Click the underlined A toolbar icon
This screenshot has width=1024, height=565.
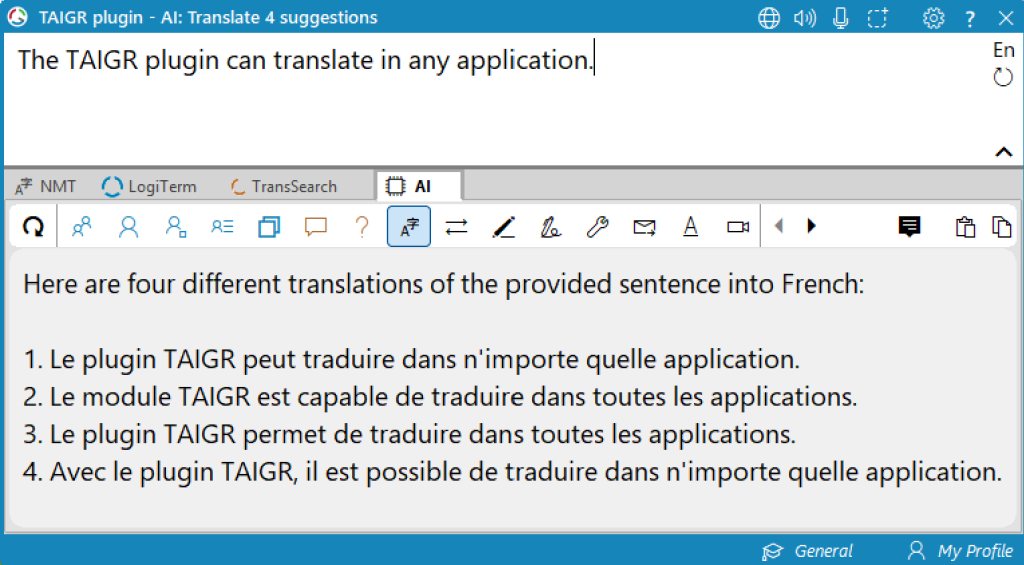click(x=690, y=227)
